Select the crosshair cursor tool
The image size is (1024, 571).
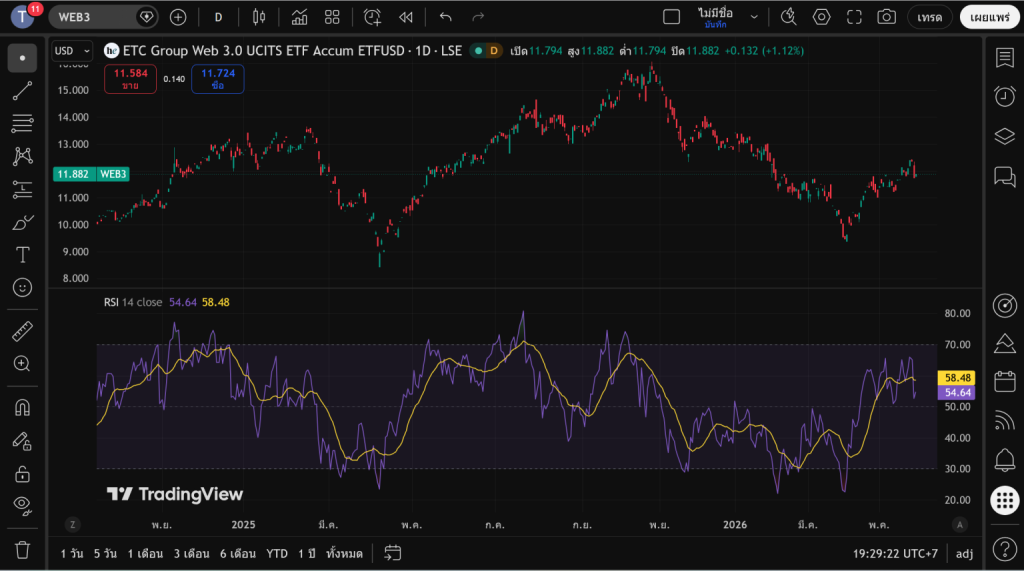coord(22,58)
